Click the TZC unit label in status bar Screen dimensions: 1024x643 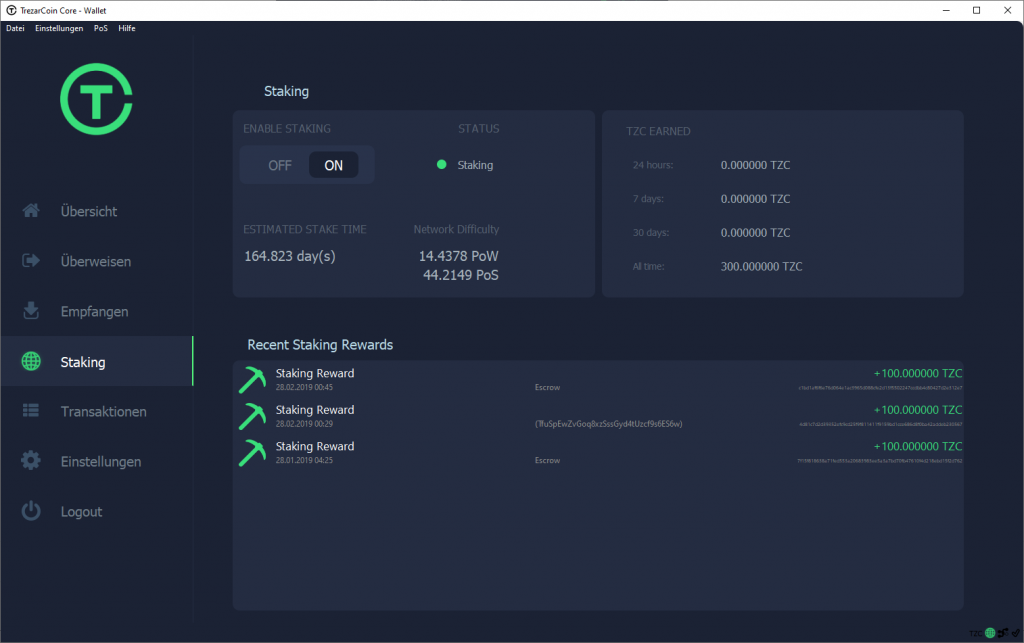coord(976,633)
